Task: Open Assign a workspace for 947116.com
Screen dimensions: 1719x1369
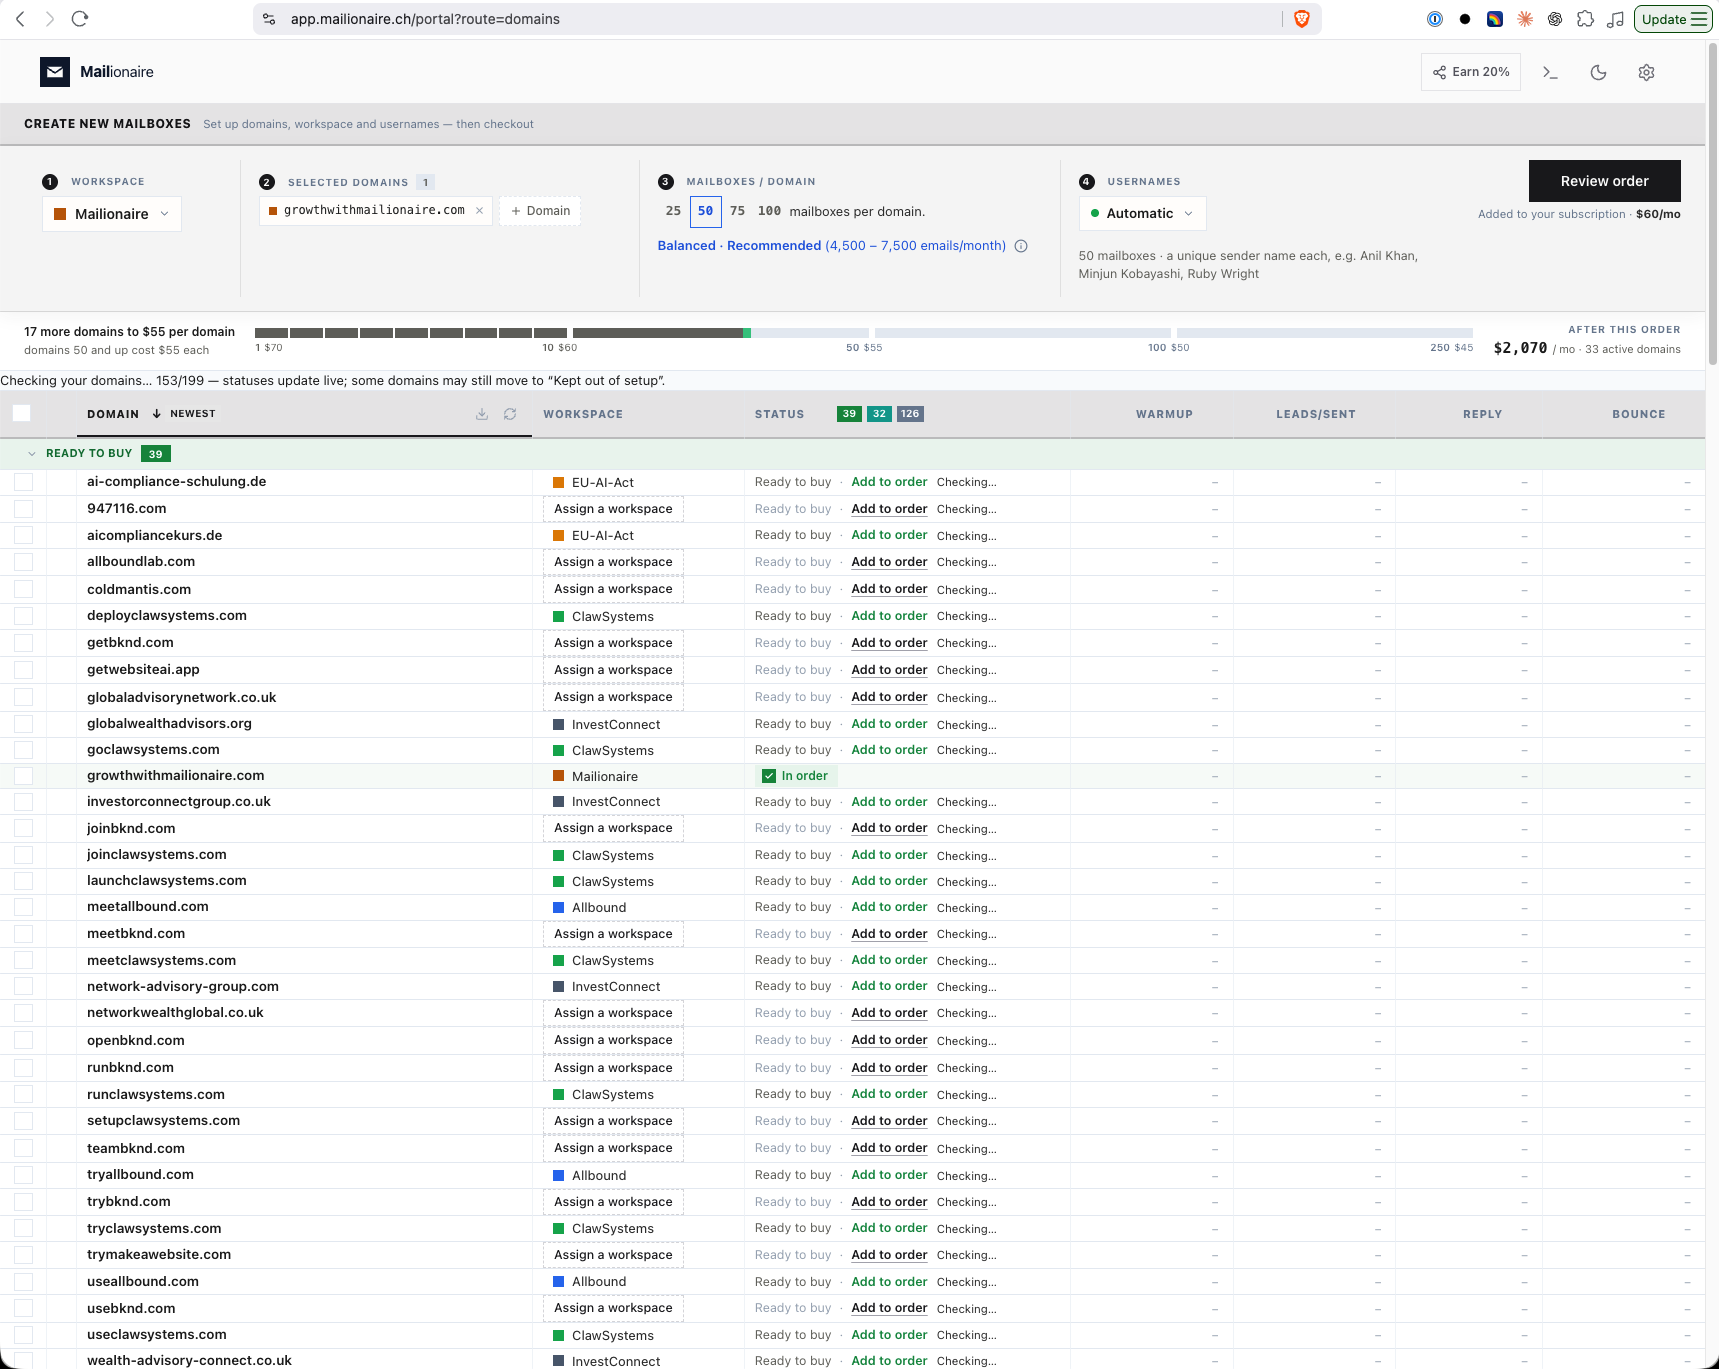Action: 614,509
